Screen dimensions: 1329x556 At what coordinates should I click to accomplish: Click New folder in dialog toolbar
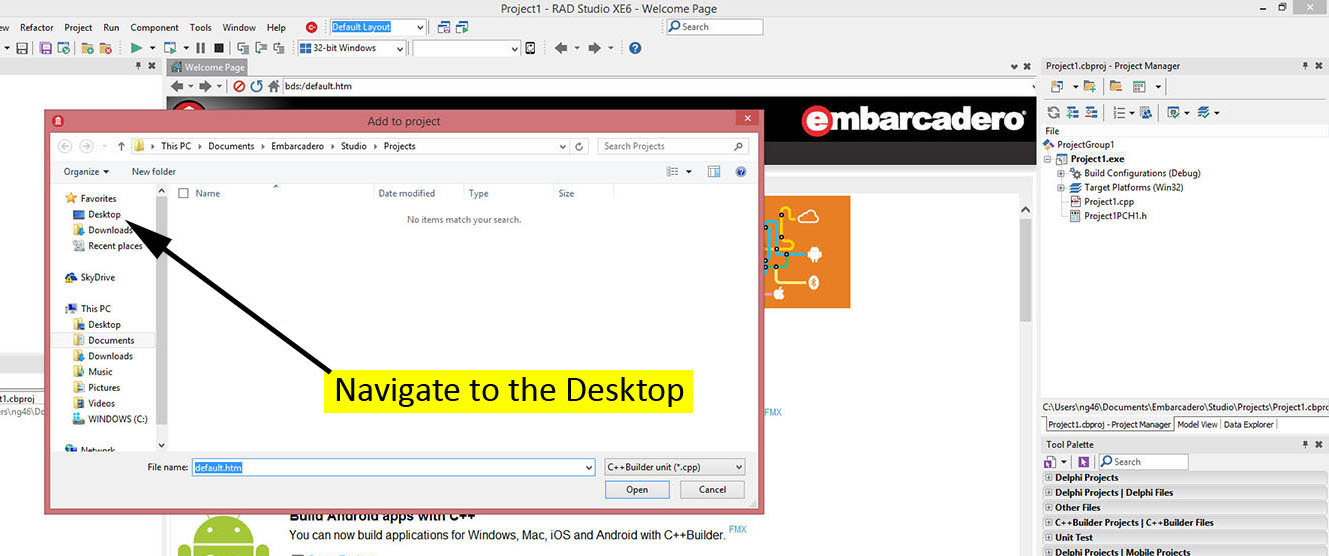pos(154,172)
